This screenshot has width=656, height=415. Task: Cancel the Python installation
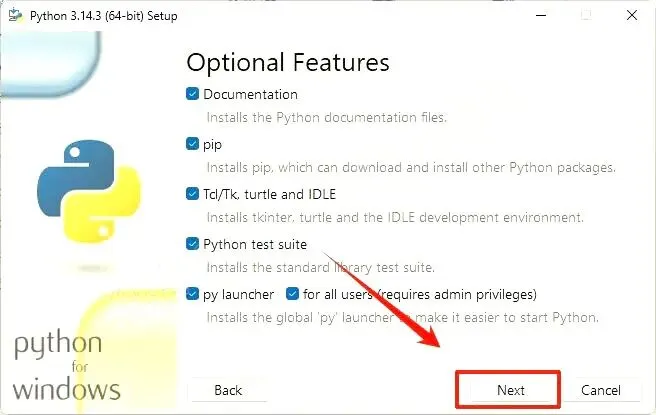pyautogui.click(x=601, y=390)
